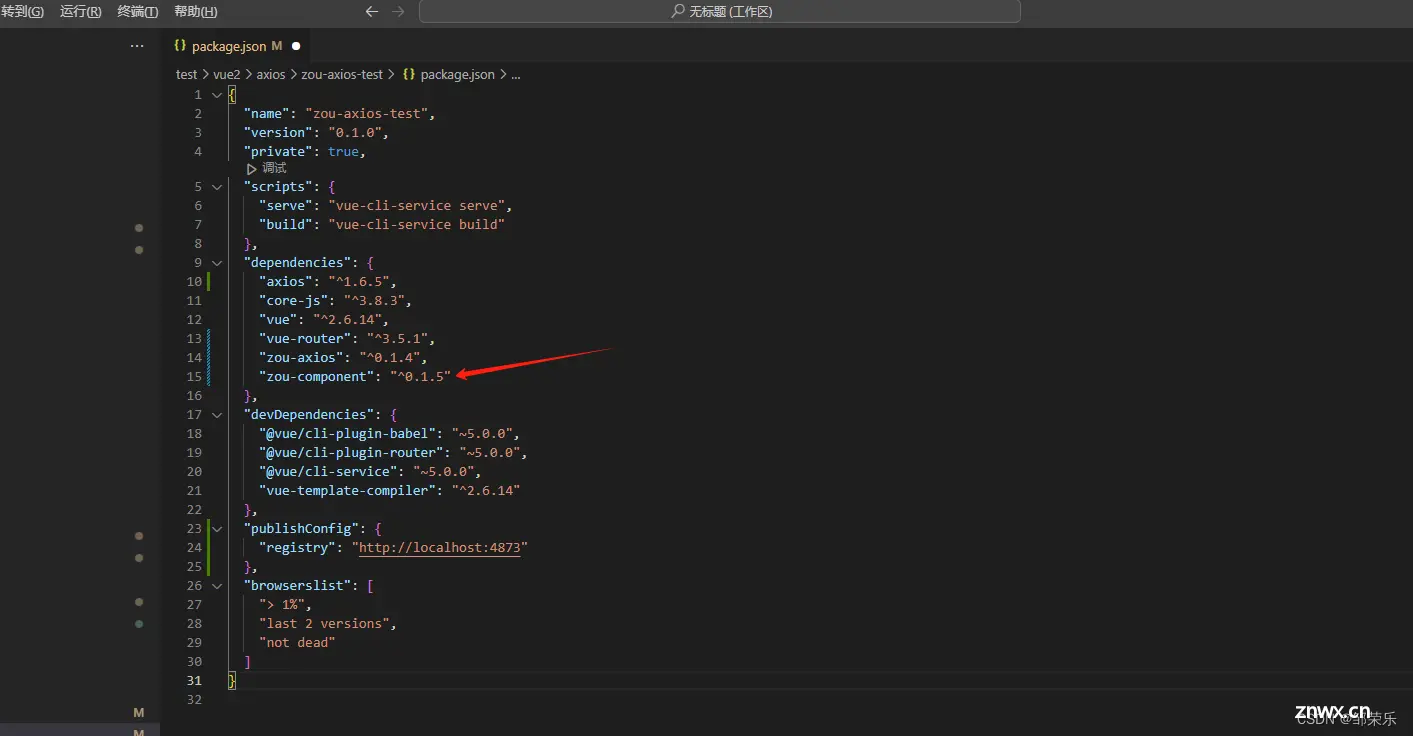Collapse the browserslist block fold arrow
Viewport: 1413px width, 736px height.
216,586
